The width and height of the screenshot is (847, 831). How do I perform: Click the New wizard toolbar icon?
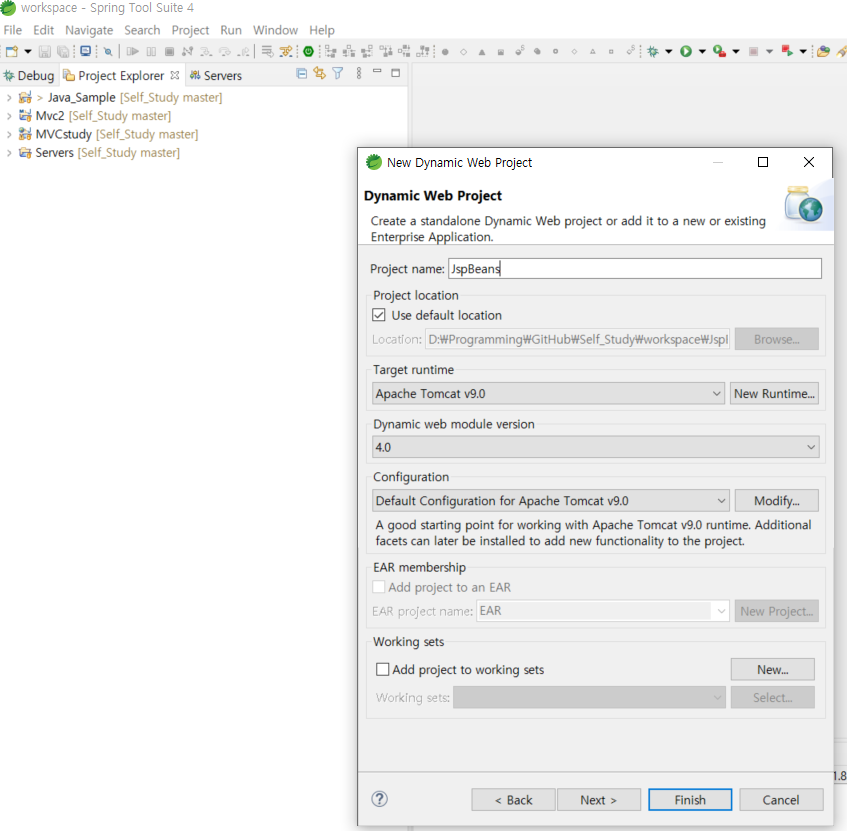click(x=11, y=51)
